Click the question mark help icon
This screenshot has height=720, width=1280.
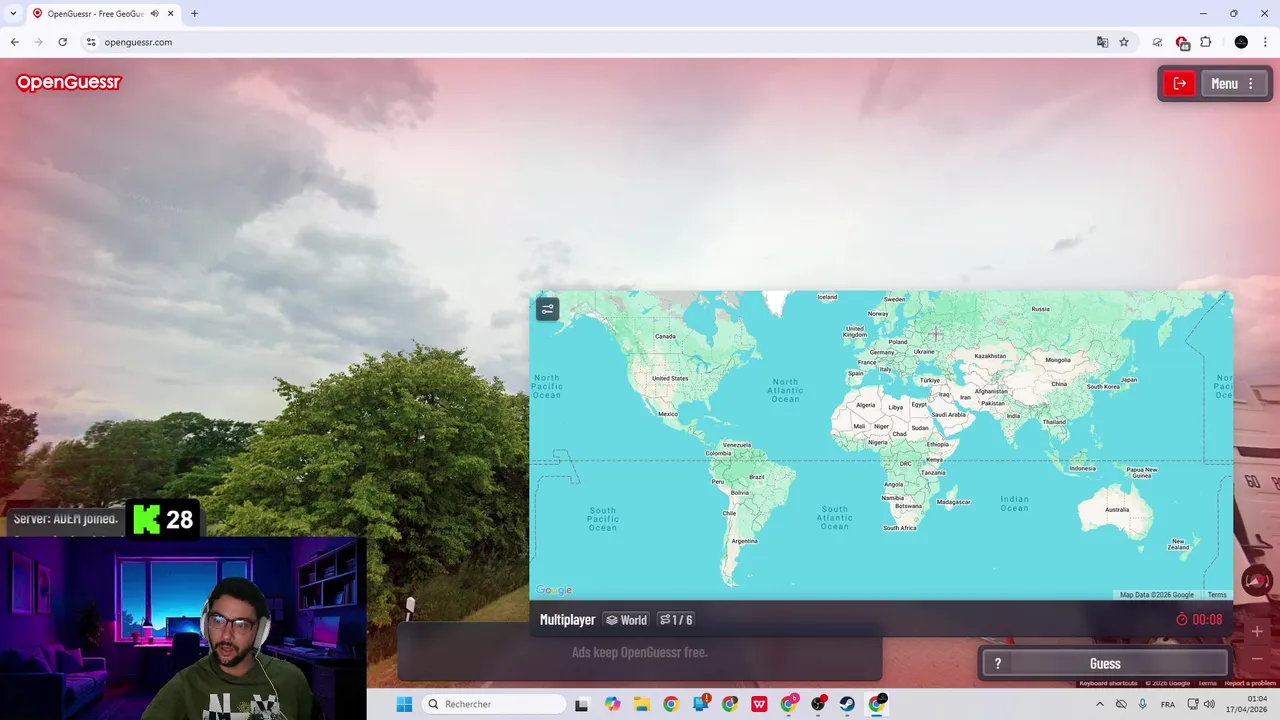click(997, 663)
